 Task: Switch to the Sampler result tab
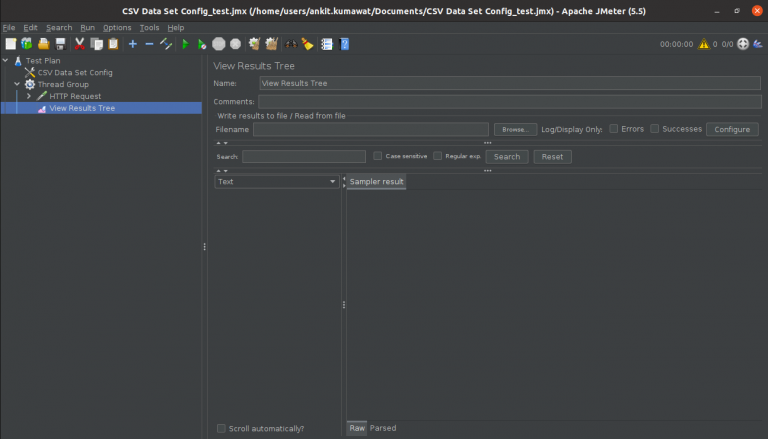tap(376, 182)
